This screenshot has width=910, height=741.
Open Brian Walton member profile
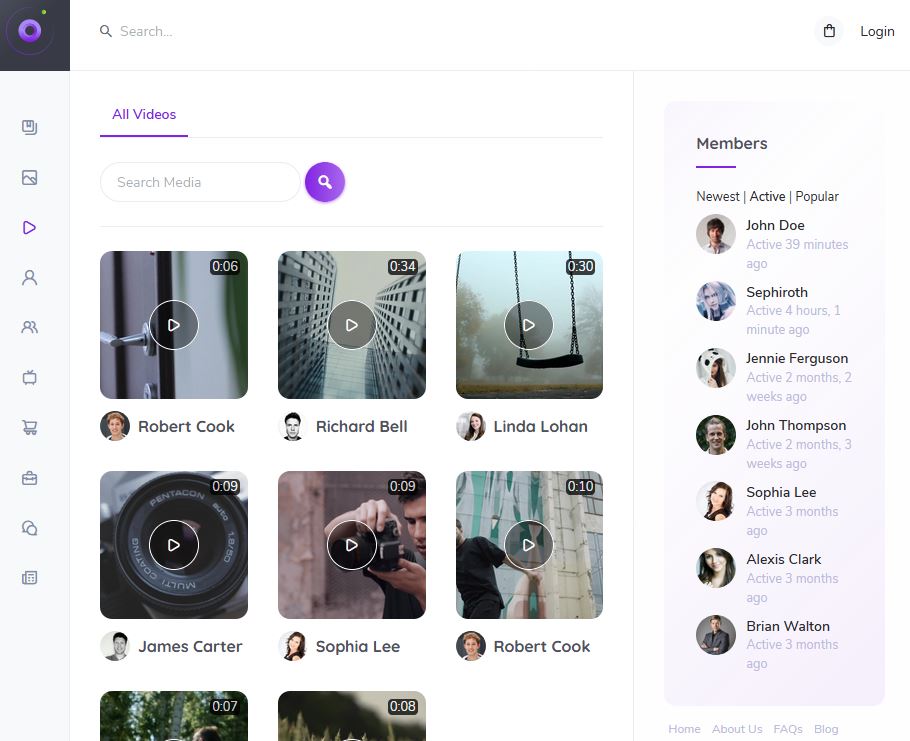click(x=788, y=626)
